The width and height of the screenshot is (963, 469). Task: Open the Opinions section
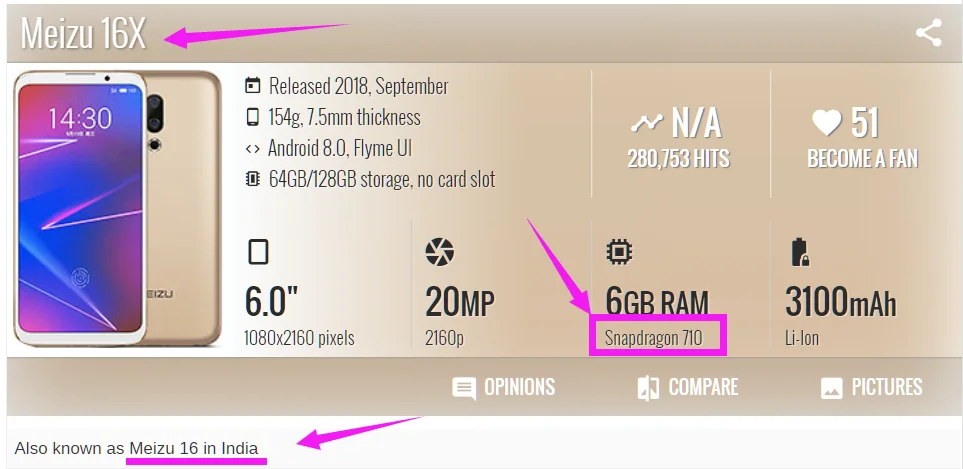coord(504,387)
